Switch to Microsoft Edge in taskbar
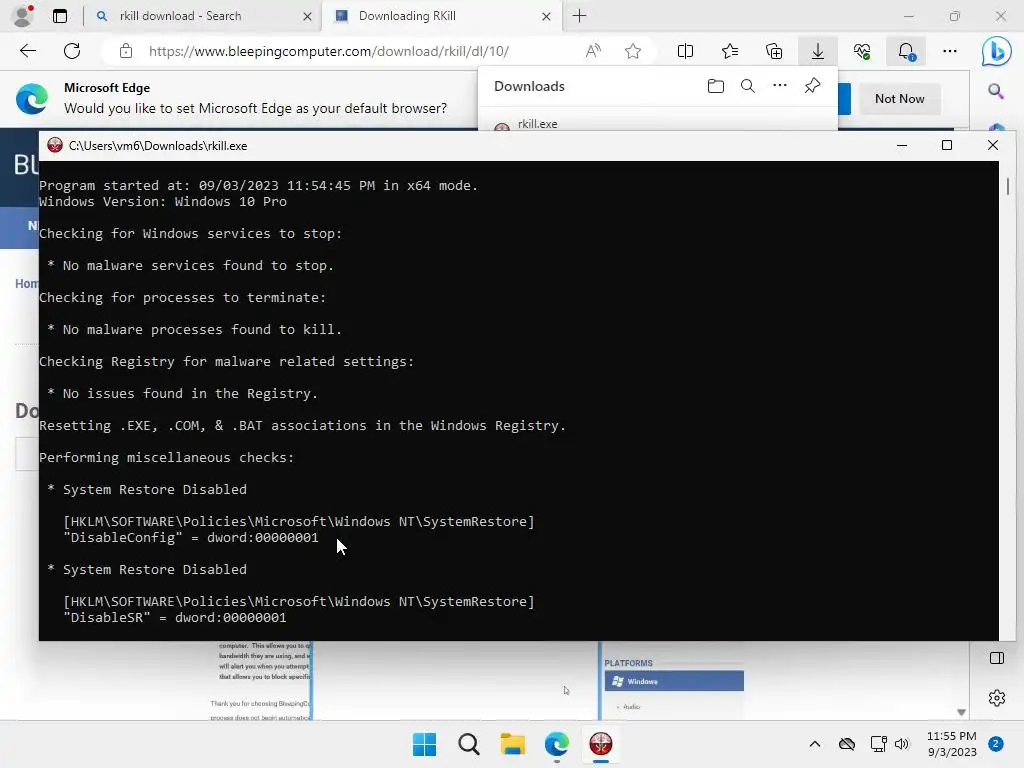This screenshot has width=1024, height=768. coord(556,744)
